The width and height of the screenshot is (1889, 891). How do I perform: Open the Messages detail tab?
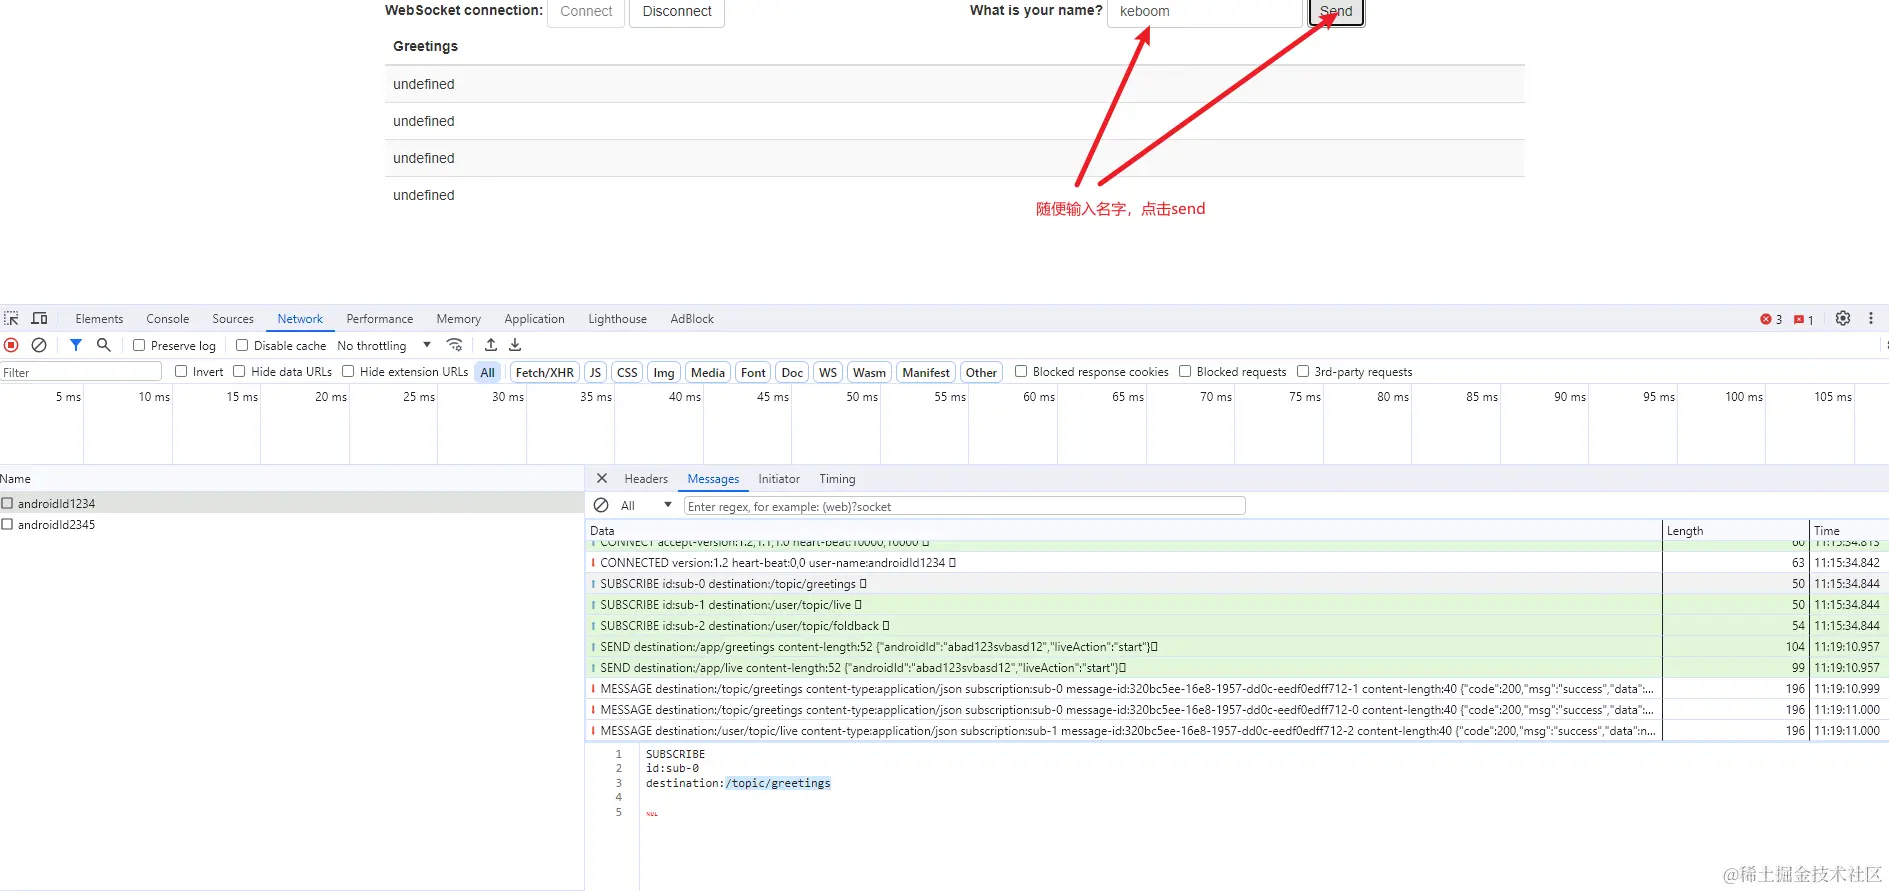point(713,478)
